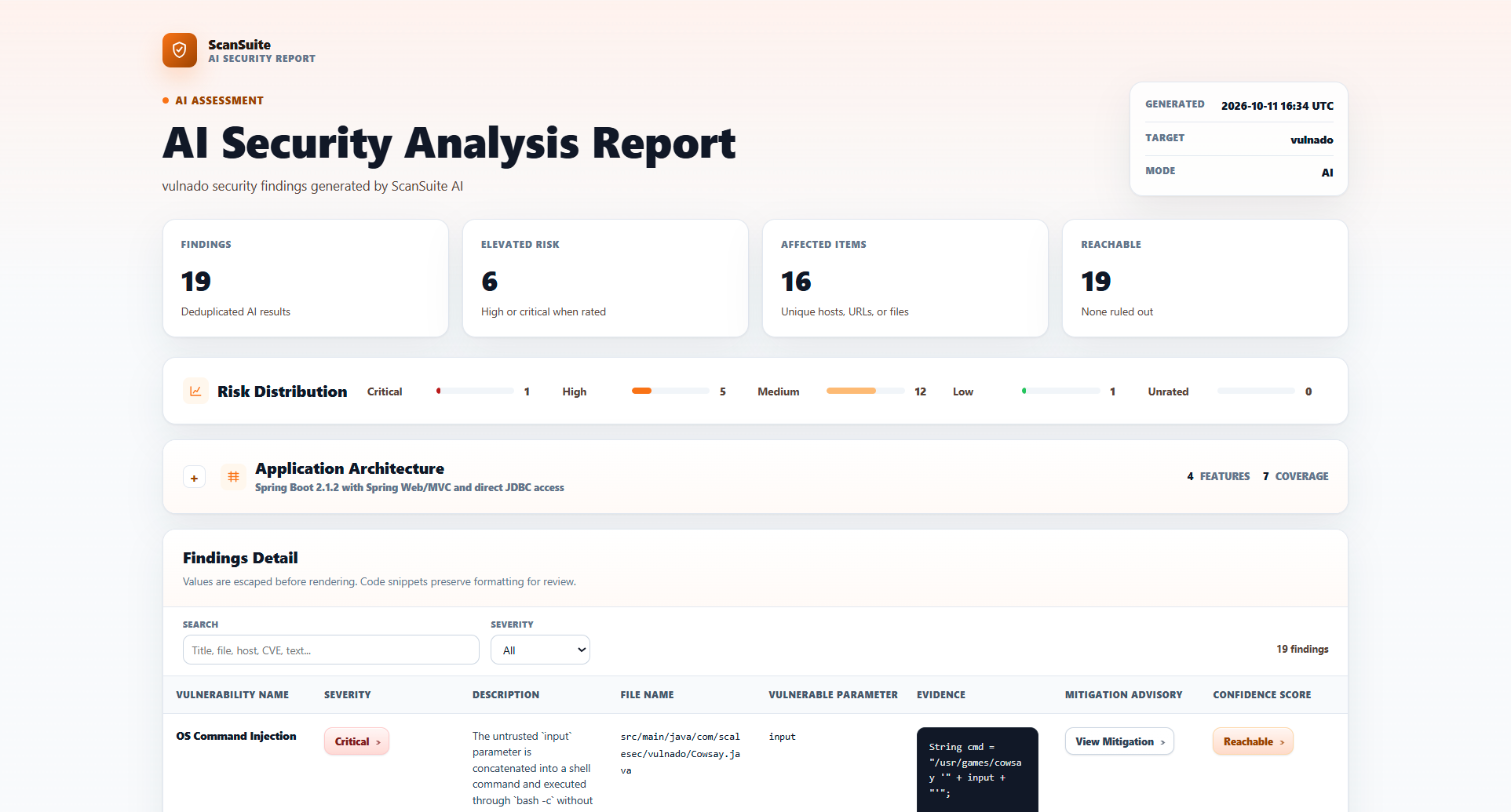Click the Risk Distribution chart icon
The image size is (1511, 812).
(196, 391)
